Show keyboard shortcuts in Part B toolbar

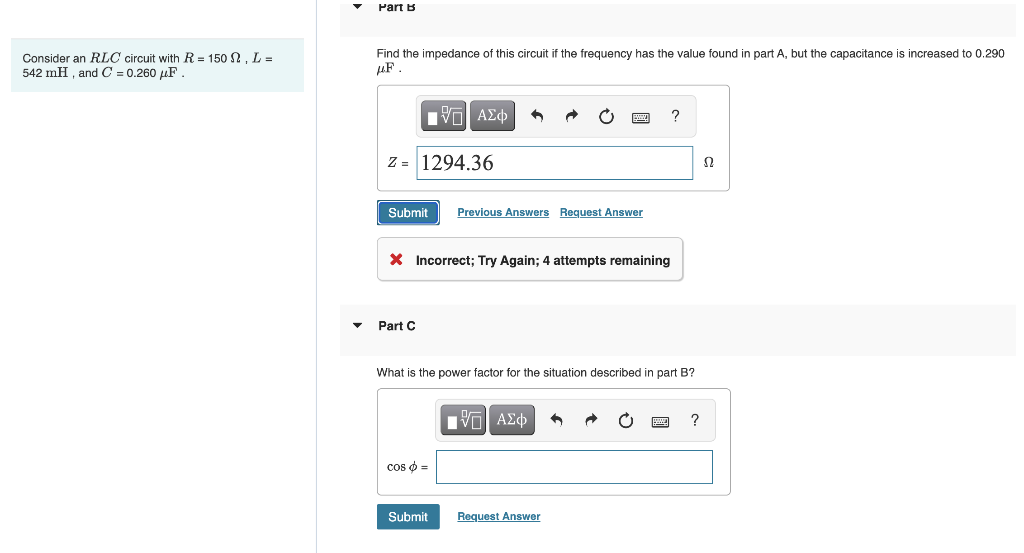point(641,118)
